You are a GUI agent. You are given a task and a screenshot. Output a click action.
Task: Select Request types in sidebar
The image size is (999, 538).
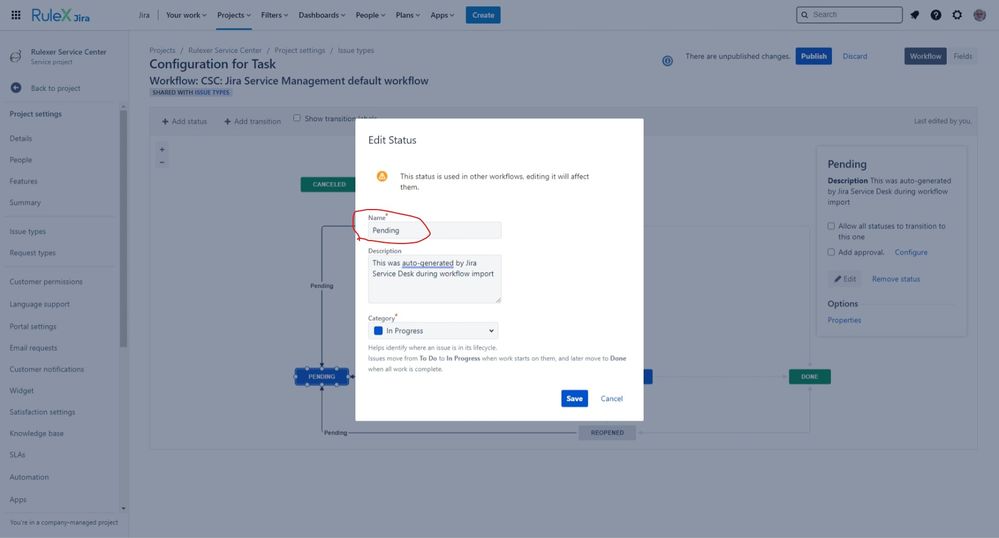32,253
